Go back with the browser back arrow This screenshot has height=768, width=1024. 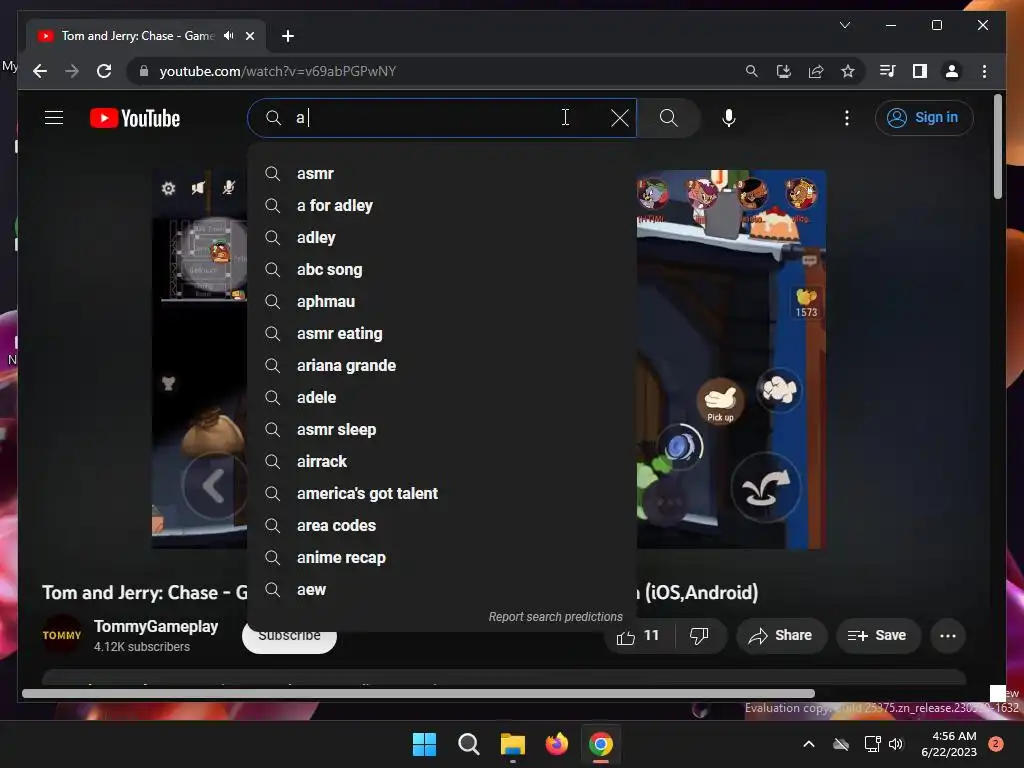pos(40,71)
